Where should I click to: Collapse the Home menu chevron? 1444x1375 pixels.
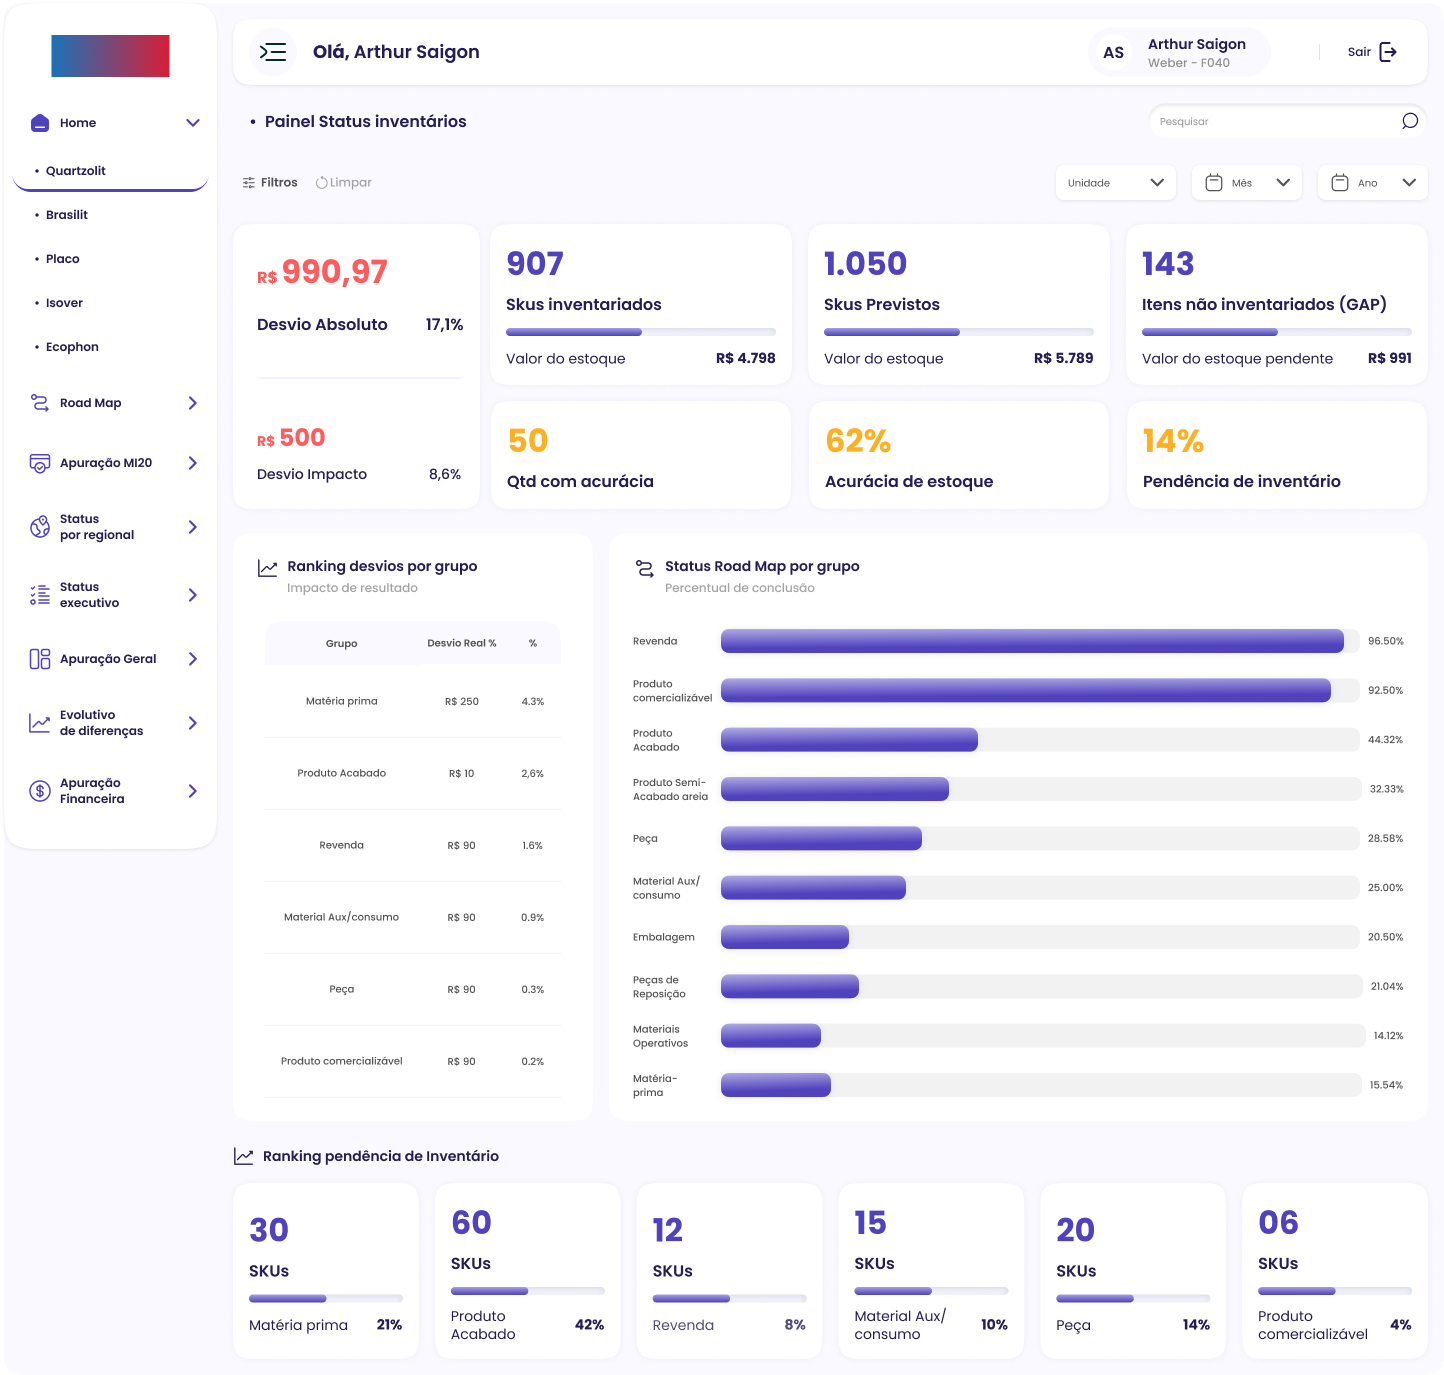click(x=193, y=123)
